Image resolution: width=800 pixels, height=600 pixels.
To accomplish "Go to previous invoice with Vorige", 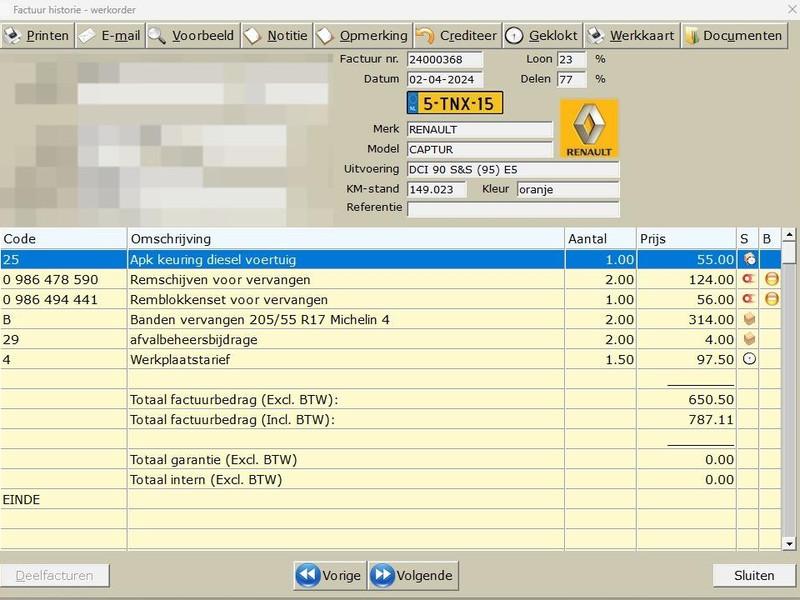I will [329, 575].
